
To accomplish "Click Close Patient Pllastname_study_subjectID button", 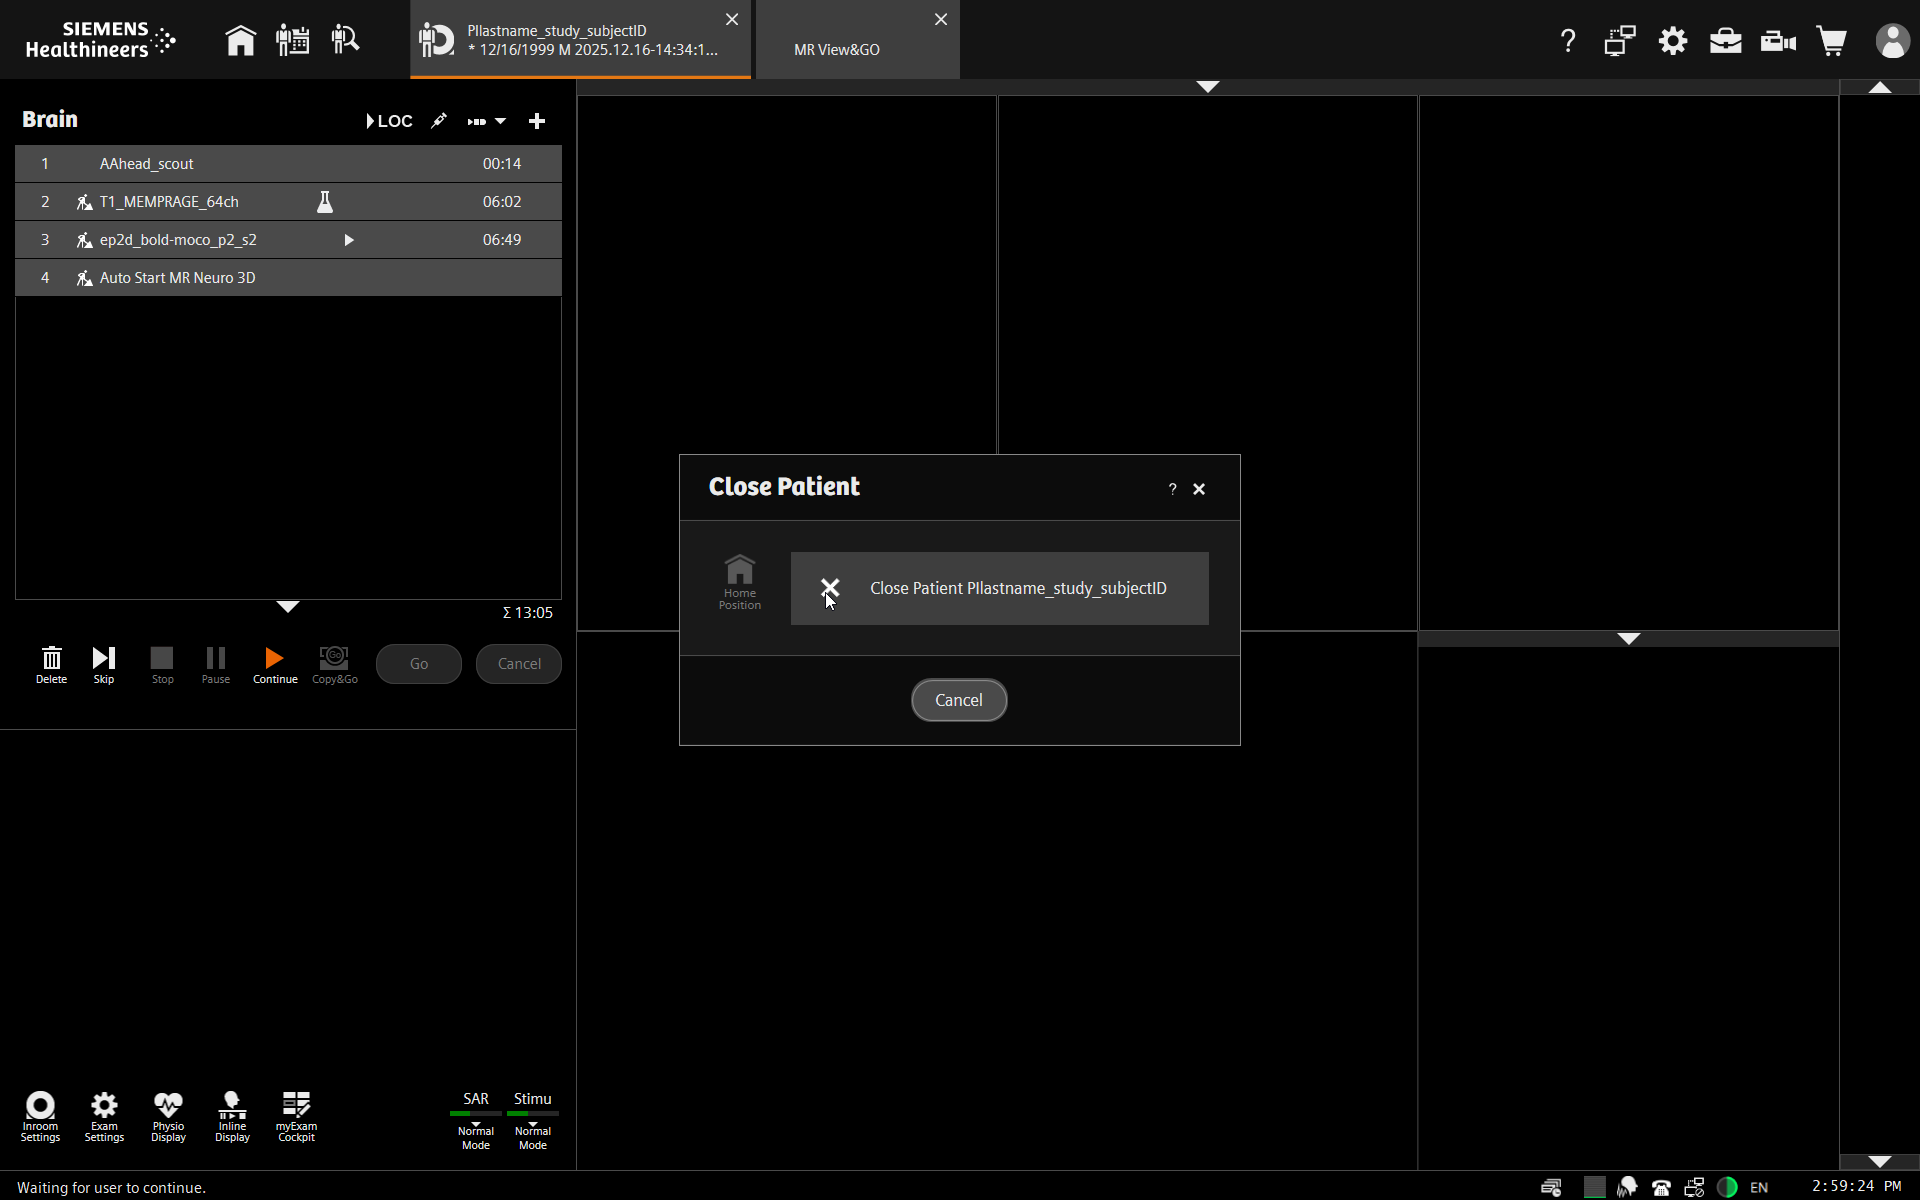I will pos(1000,588).
